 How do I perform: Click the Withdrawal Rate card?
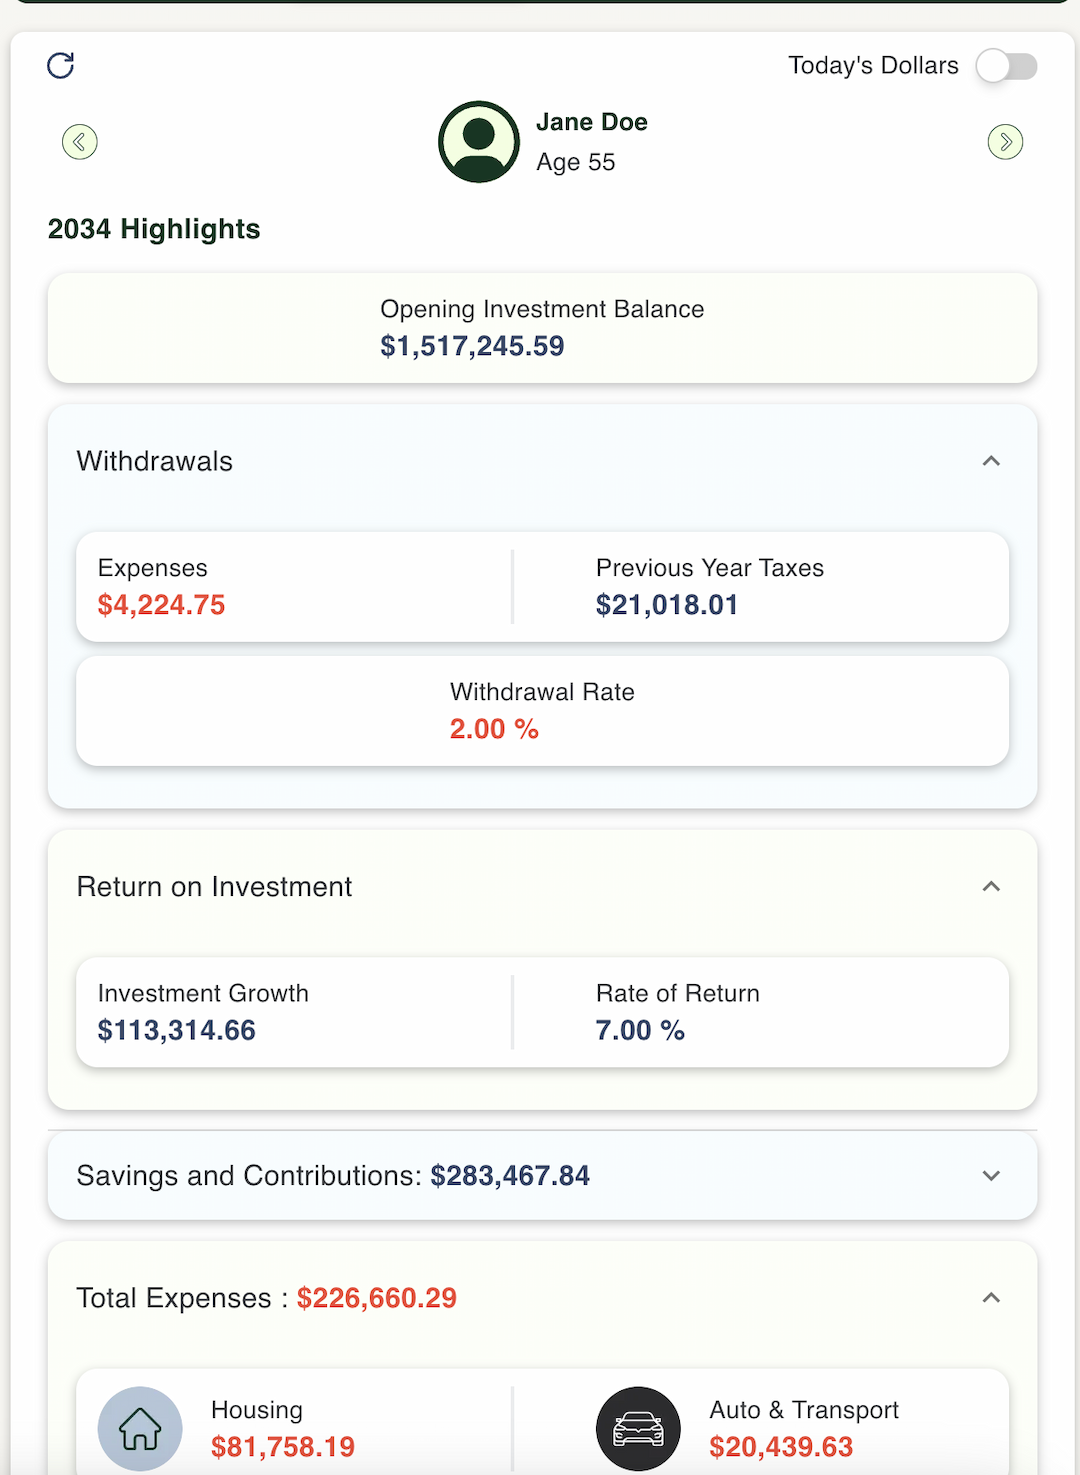pyautogui.click(x=542, y=711)
